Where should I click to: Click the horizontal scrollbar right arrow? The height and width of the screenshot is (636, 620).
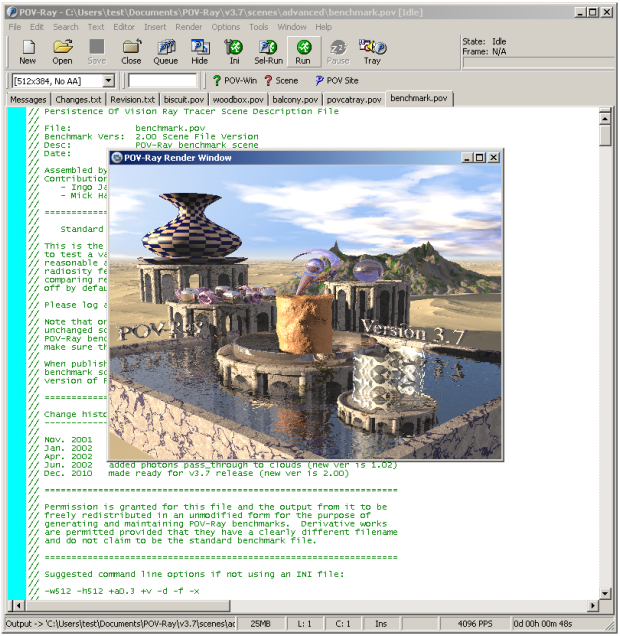[593, 606]
